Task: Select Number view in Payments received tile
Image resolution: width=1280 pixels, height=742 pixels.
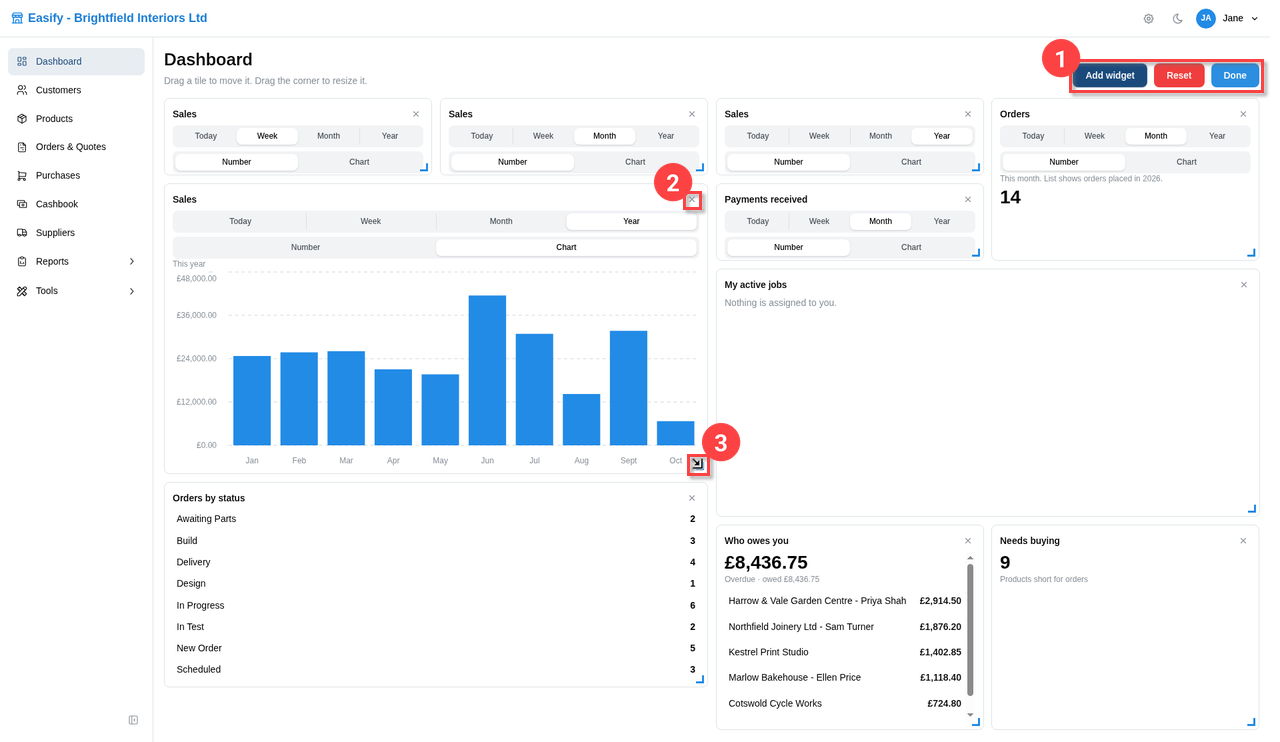Action: [x=788, y=247]
